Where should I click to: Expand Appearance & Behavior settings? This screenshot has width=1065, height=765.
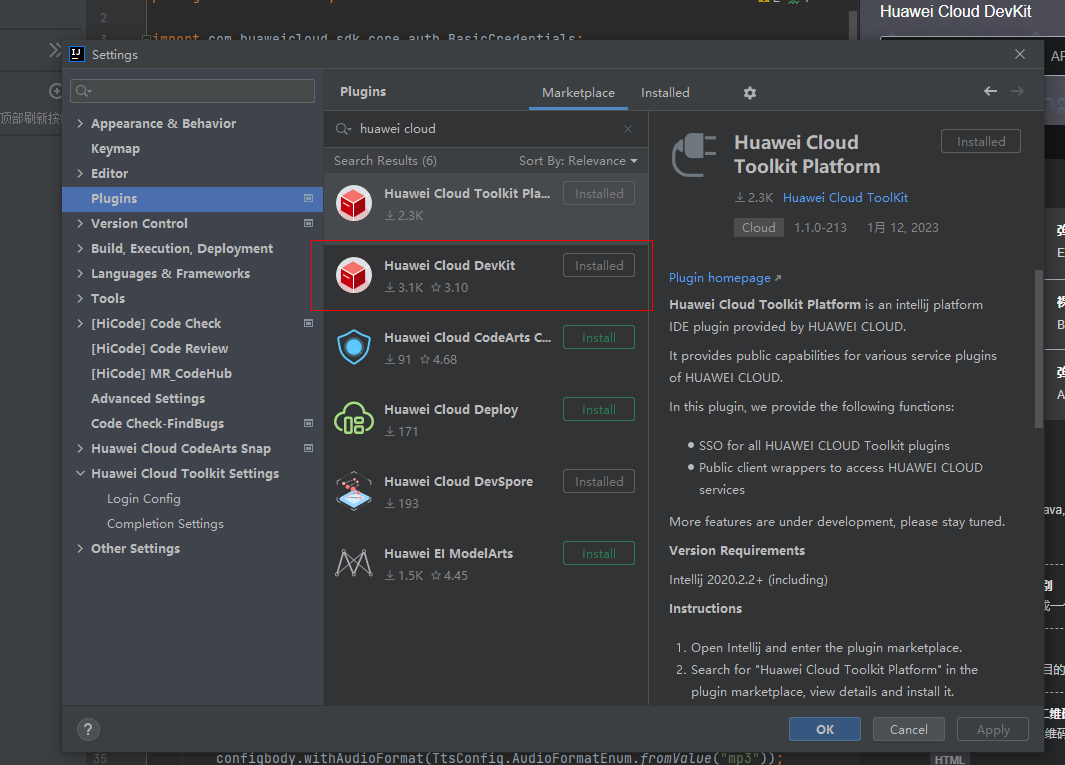tap(80, 124)
